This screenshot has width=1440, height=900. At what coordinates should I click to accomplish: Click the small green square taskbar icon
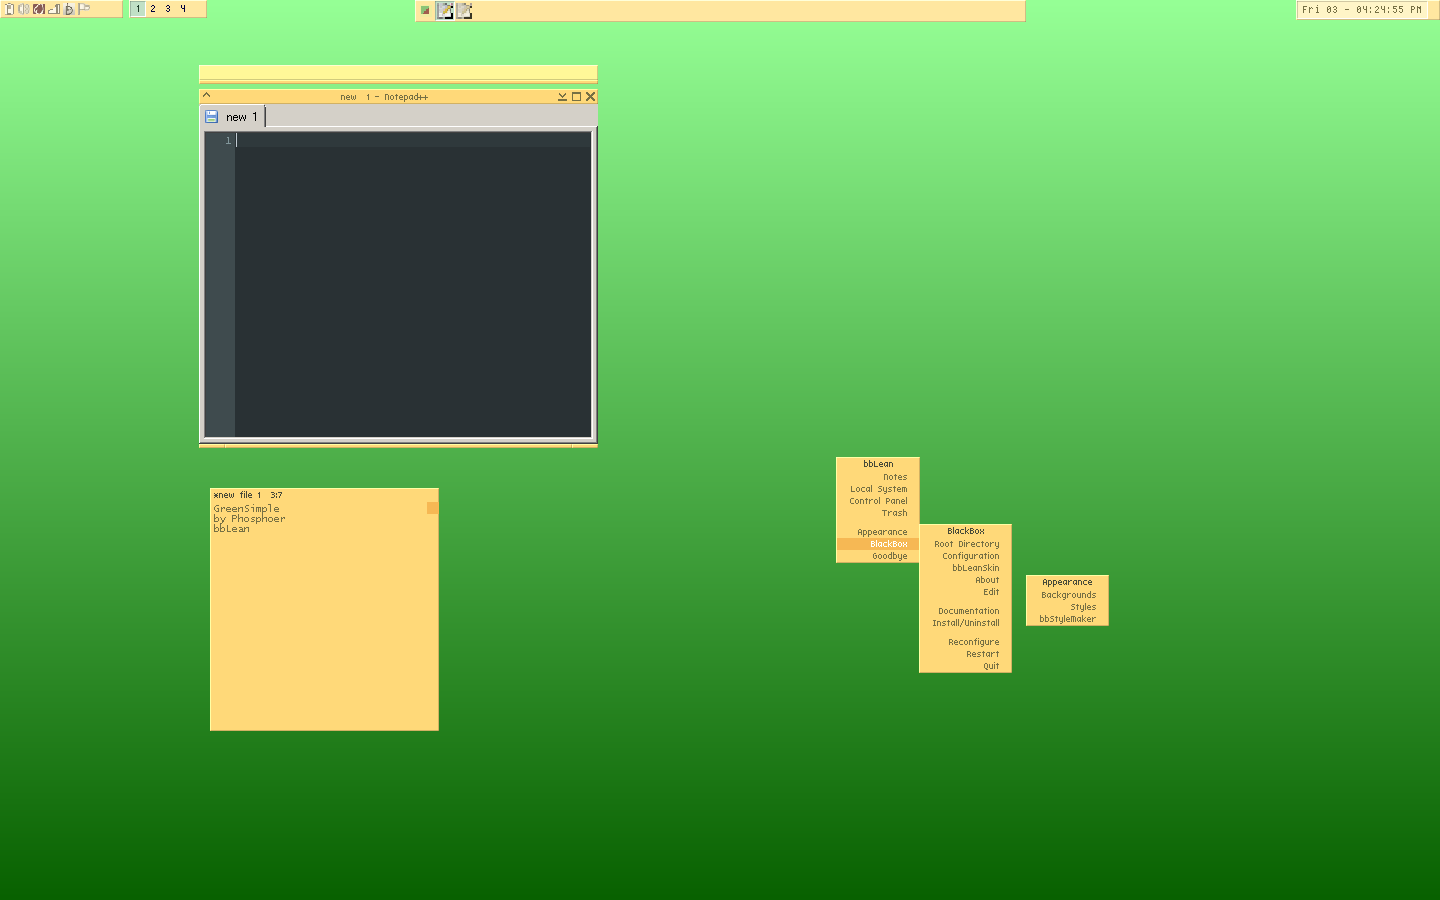(x=425, y=10)
